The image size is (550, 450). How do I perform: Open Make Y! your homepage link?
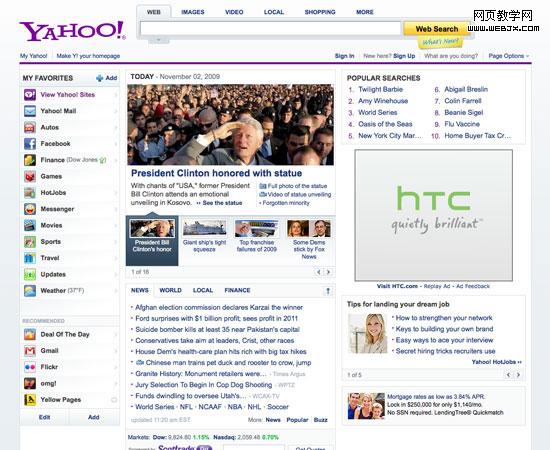tap(88, 56)
